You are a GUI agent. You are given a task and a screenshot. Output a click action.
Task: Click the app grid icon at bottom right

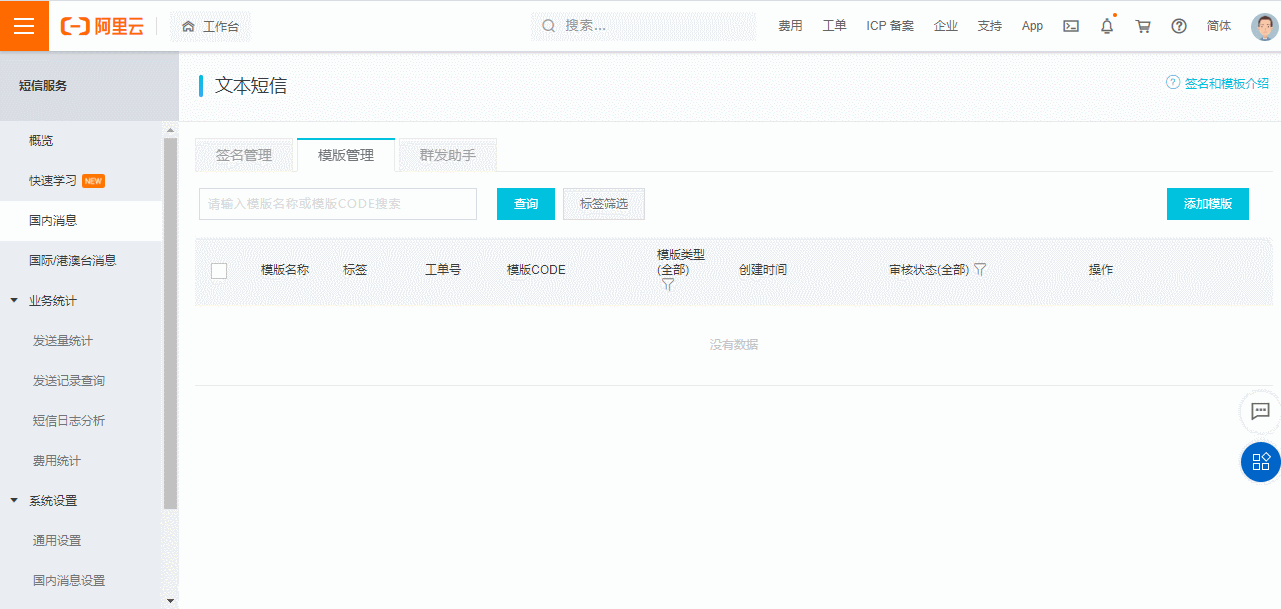[1259, 462]
